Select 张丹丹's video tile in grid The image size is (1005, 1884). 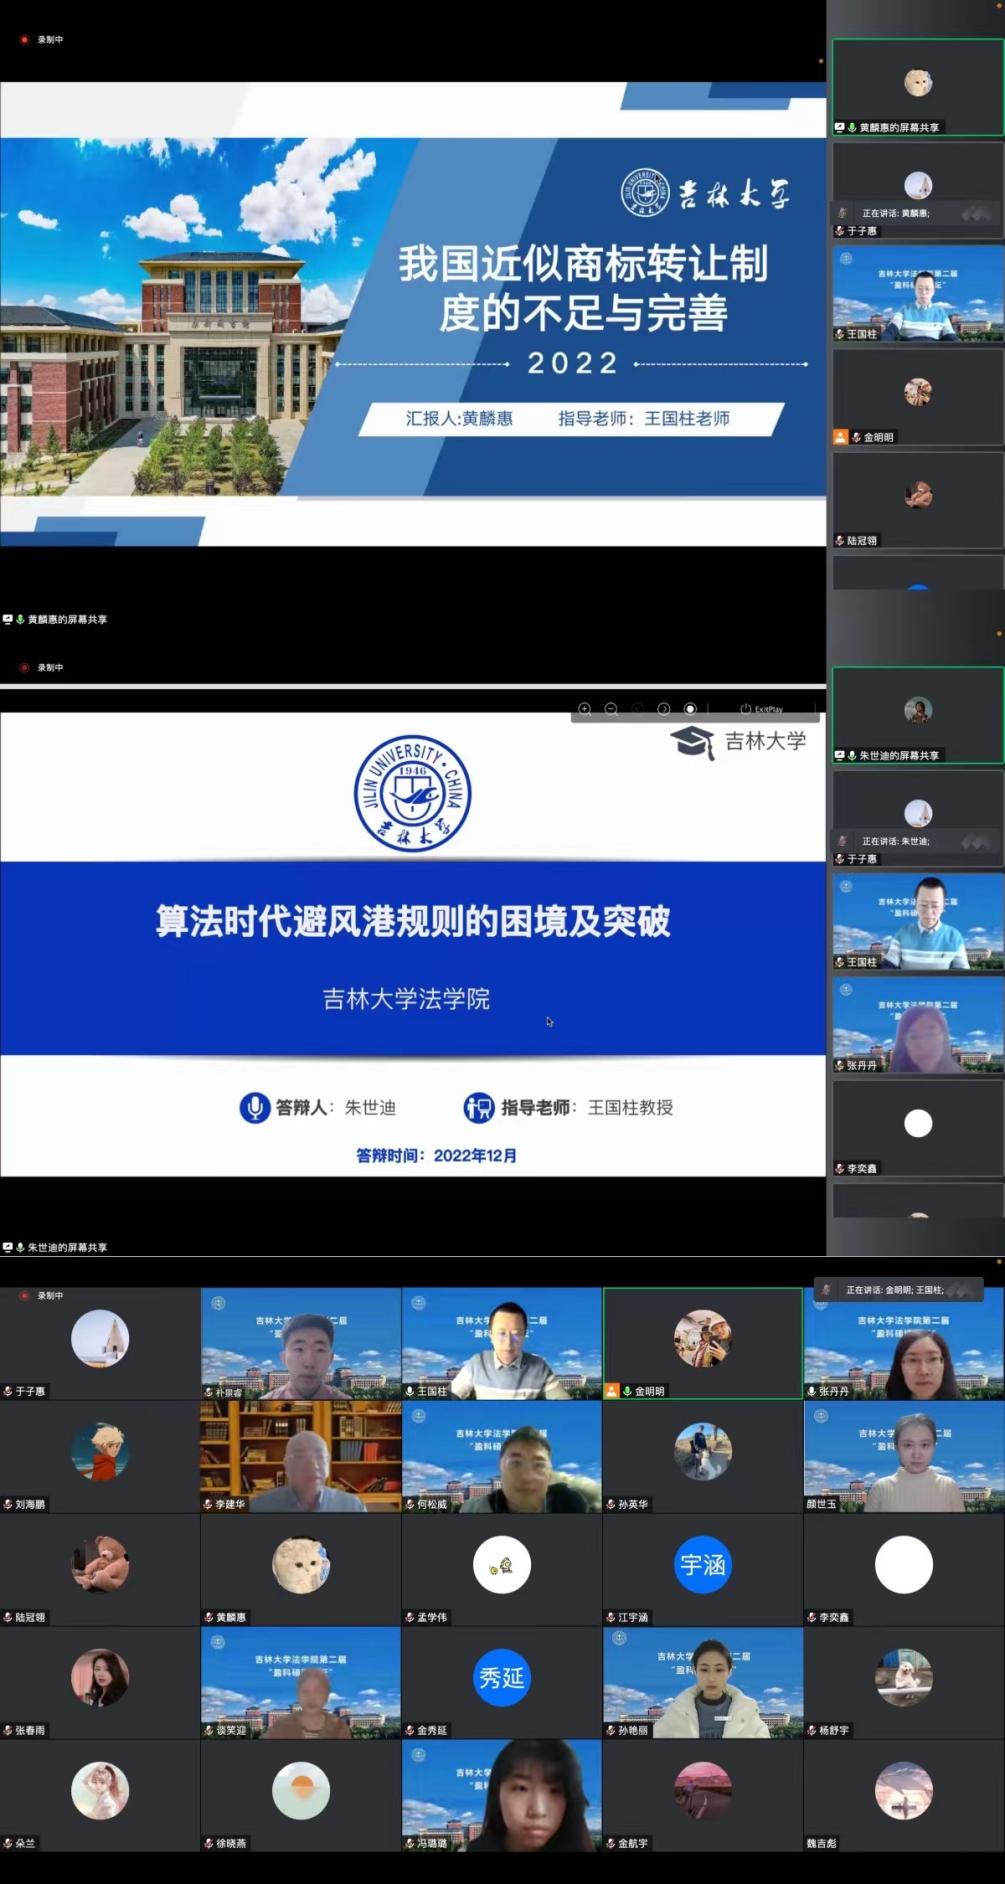tap(903, 1342)
